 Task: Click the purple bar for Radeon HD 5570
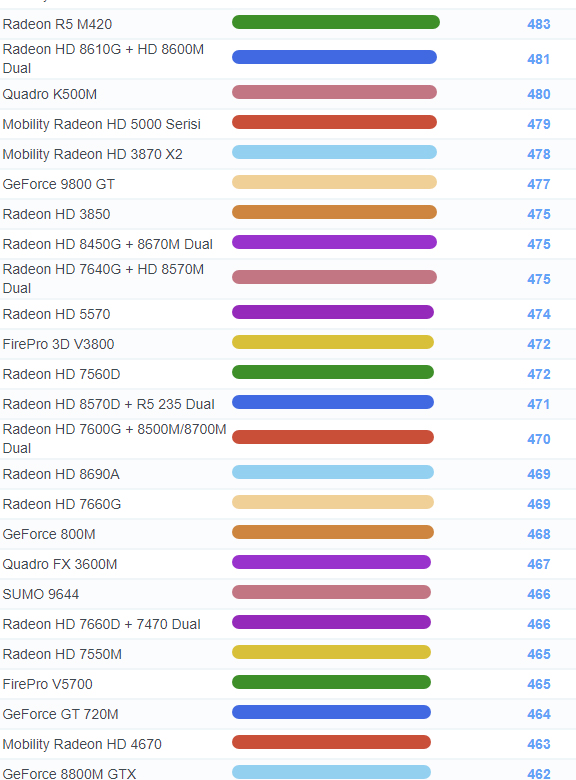click(333, 312)
